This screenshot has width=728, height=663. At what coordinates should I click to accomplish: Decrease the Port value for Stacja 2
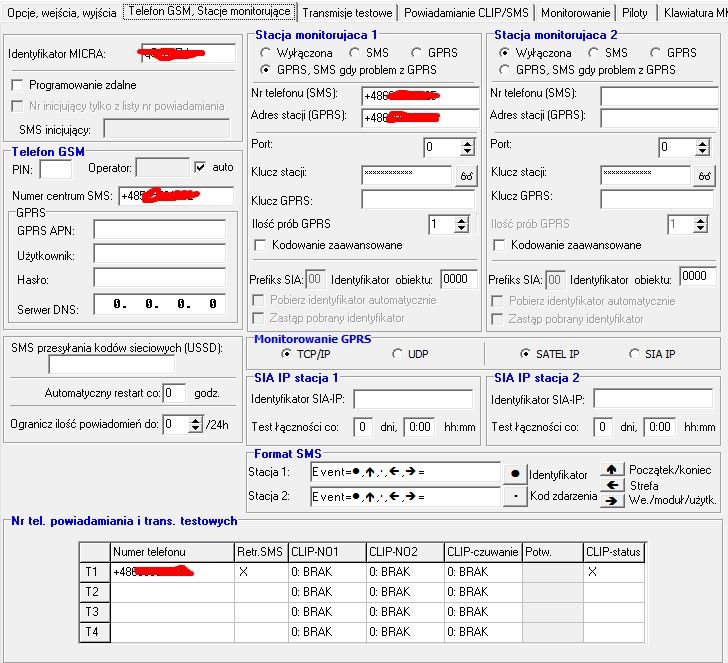702,151
